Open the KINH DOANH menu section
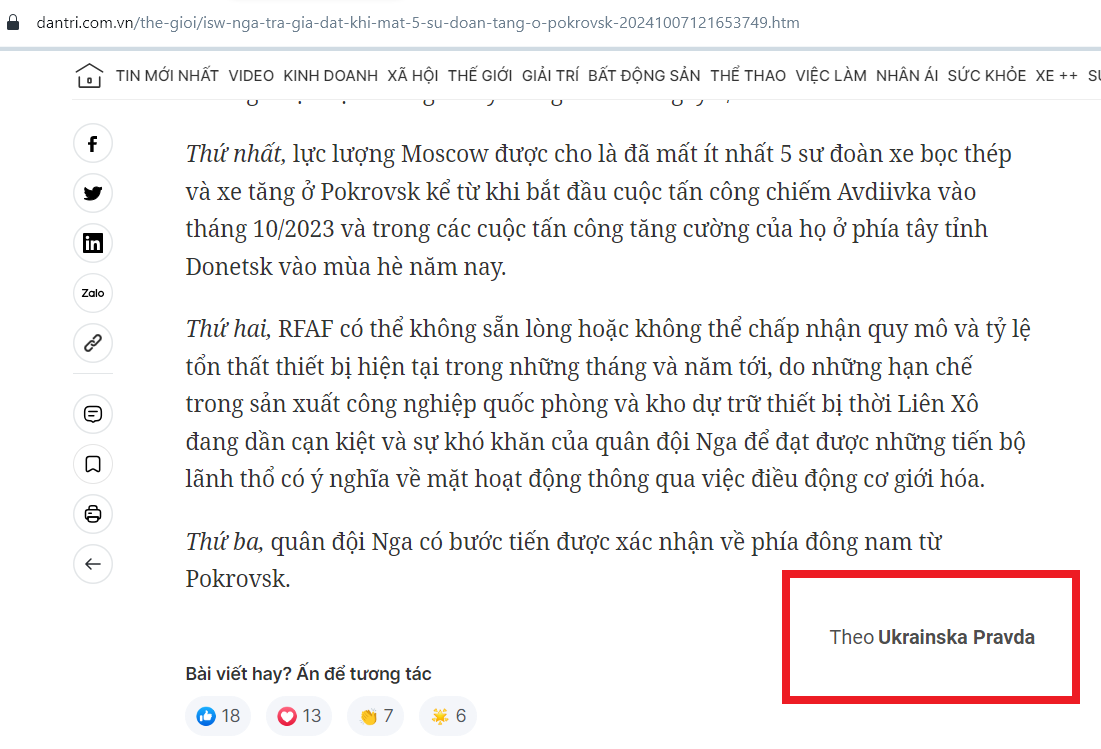This screenshot has height=749, width=1101. [x=331, y=76]
